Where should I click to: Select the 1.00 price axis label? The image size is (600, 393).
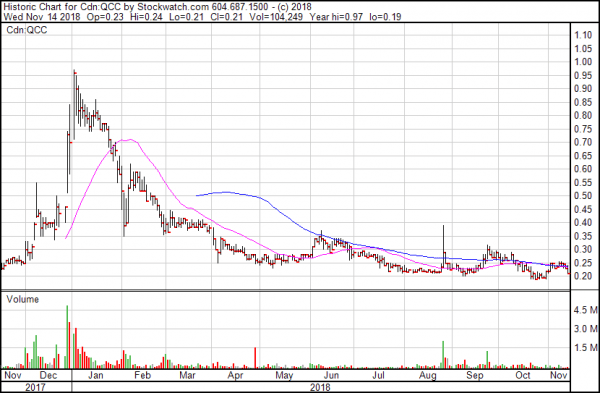[x=583, y=62]
